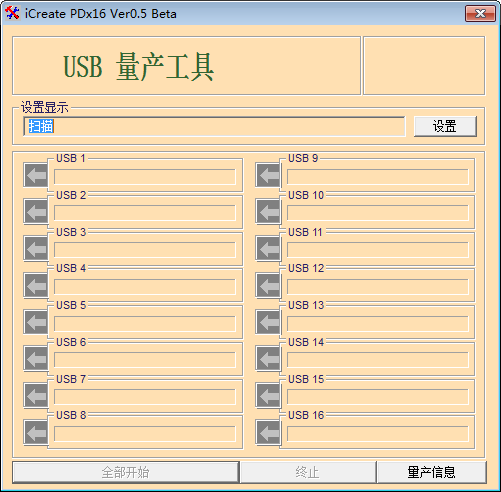The width and height of the screenshot is (501, 492).
Task: Click the arrow icon beside USB 12
Action: (268, 285)
